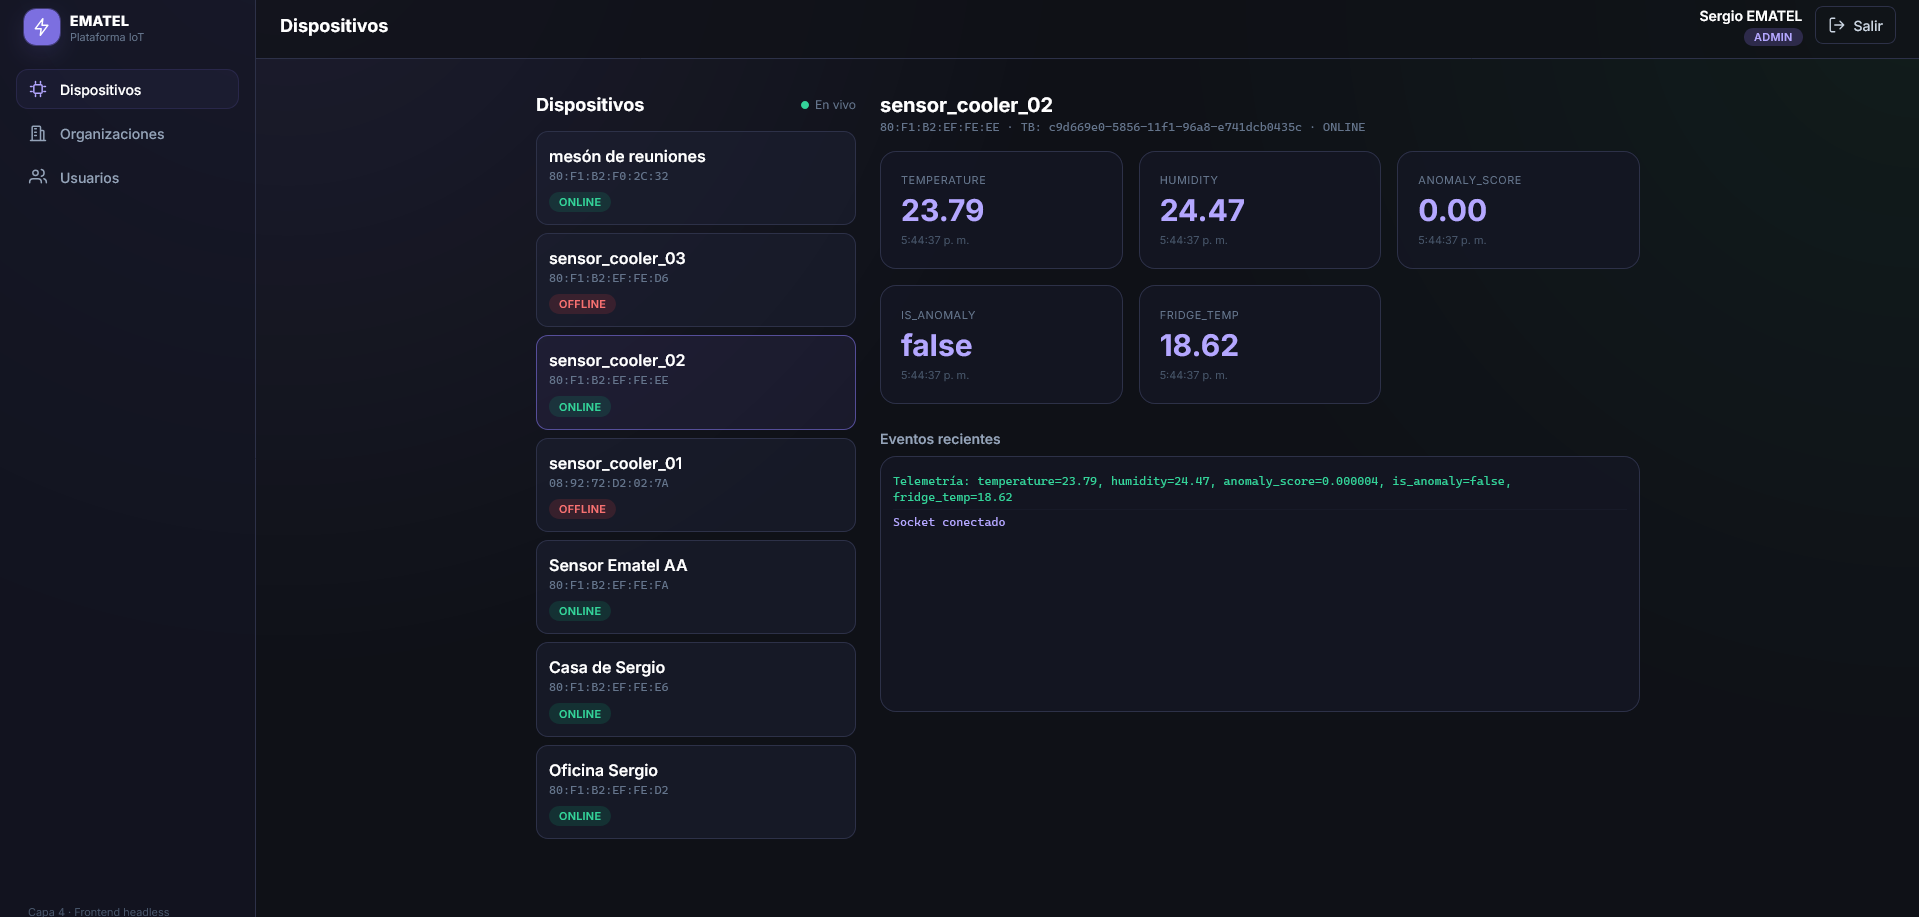Click the EMATEL lightning bolt logo

click(x=42, y=27)
